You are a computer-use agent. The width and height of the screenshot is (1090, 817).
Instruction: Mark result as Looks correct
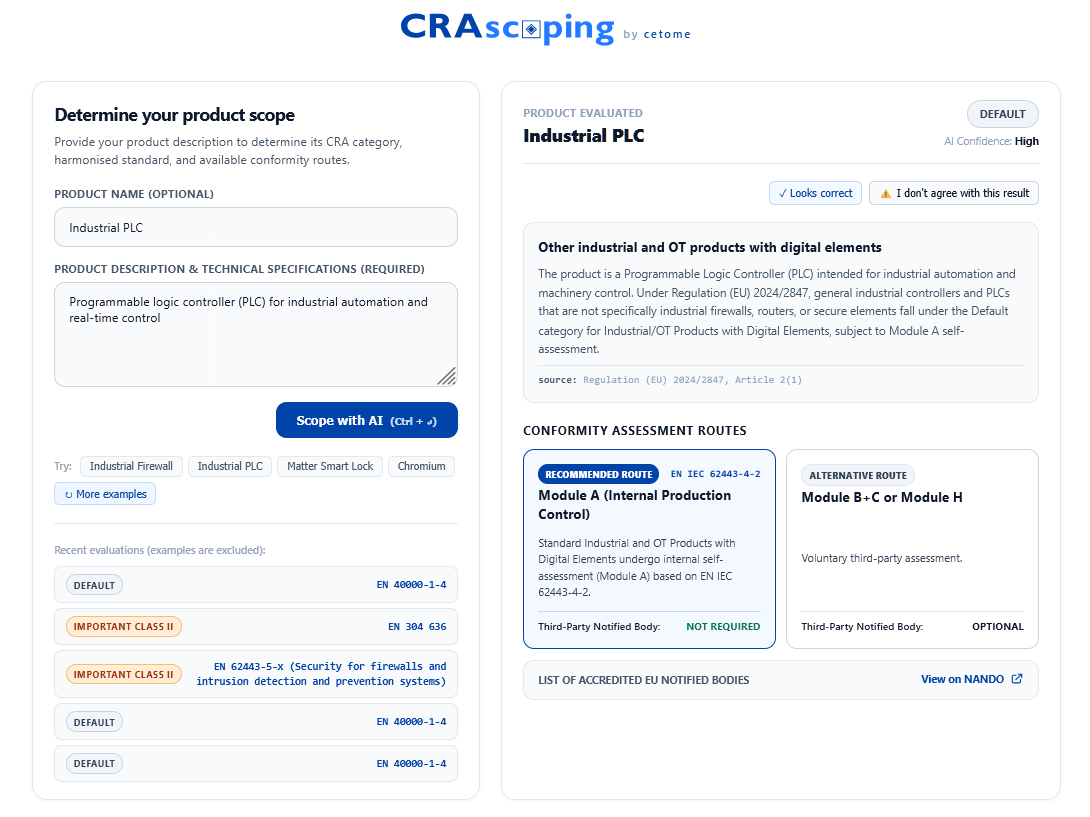click(x=815, y=193)
